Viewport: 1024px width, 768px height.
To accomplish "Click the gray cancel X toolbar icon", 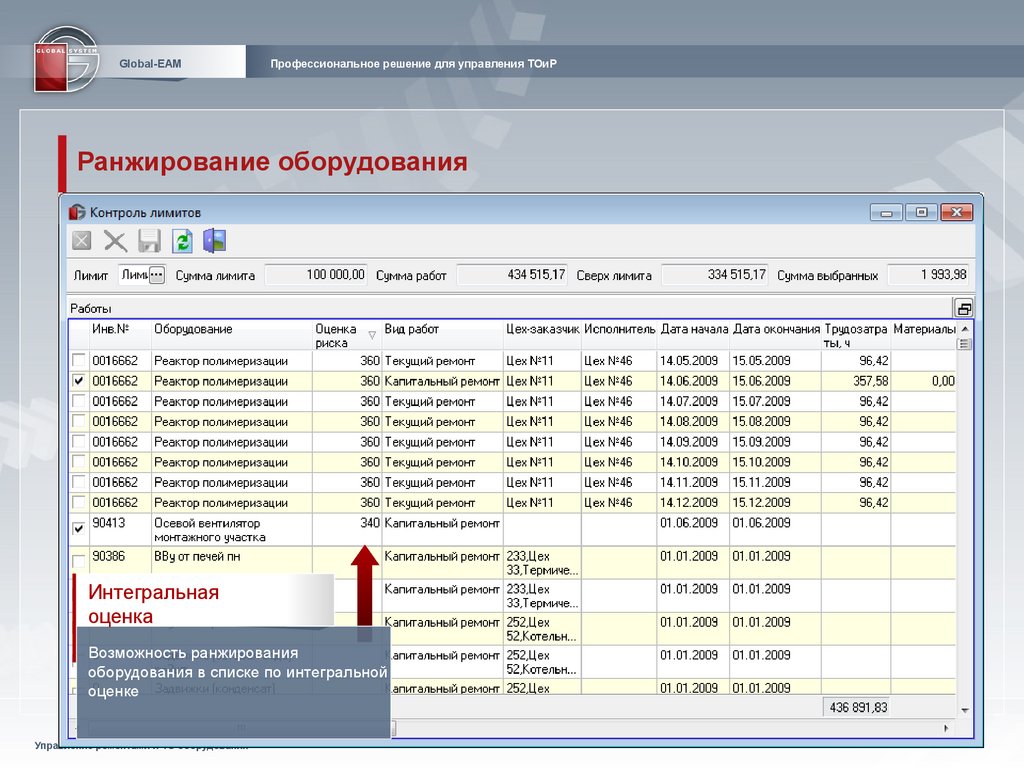I will click(82, 241).
